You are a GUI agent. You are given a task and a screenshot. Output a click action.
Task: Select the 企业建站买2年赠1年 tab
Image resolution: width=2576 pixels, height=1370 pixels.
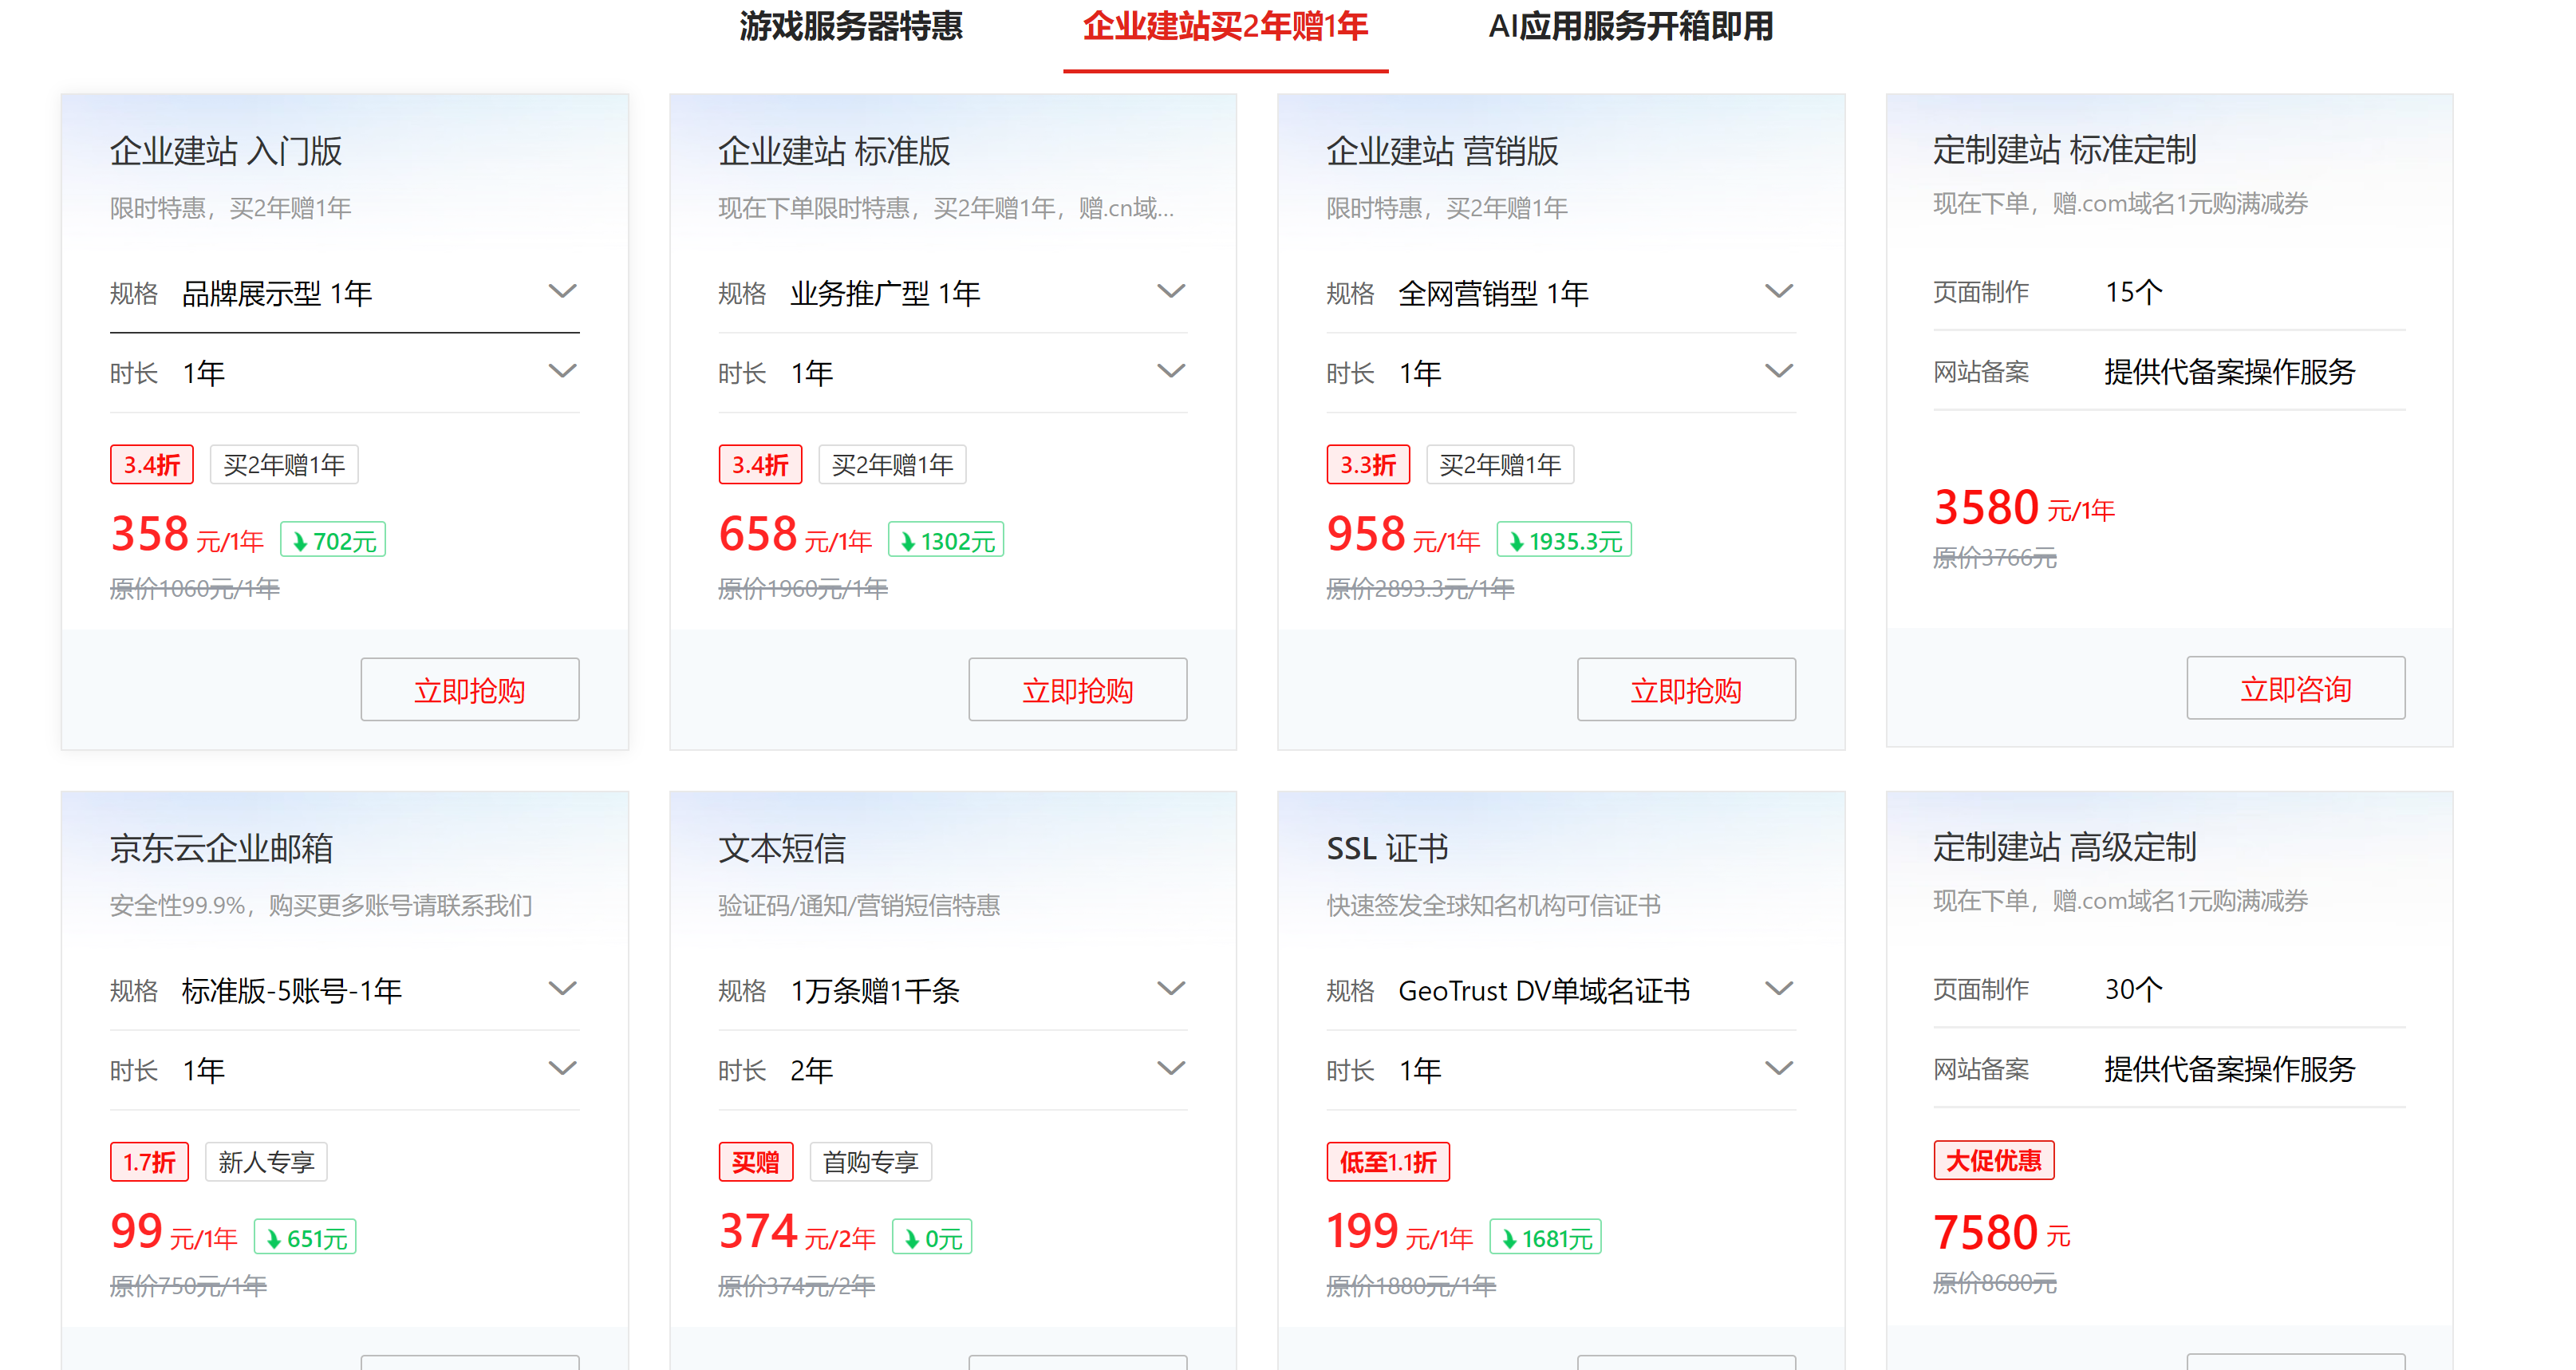click(x=1225, y=27)
